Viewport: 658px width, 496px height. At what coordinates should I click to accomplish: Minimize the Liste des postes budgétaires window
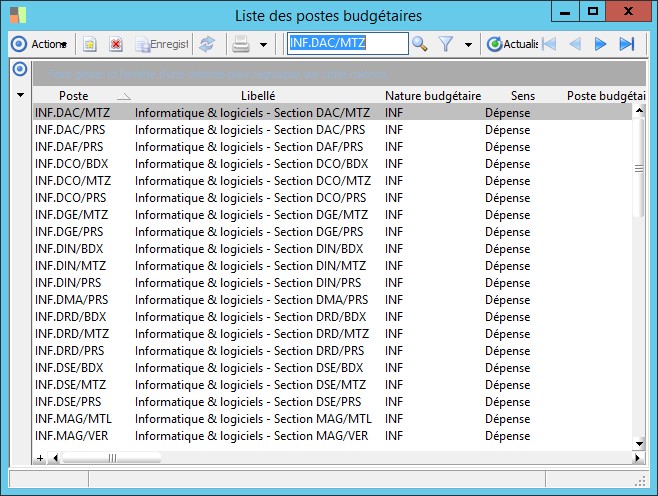(565, 11)
